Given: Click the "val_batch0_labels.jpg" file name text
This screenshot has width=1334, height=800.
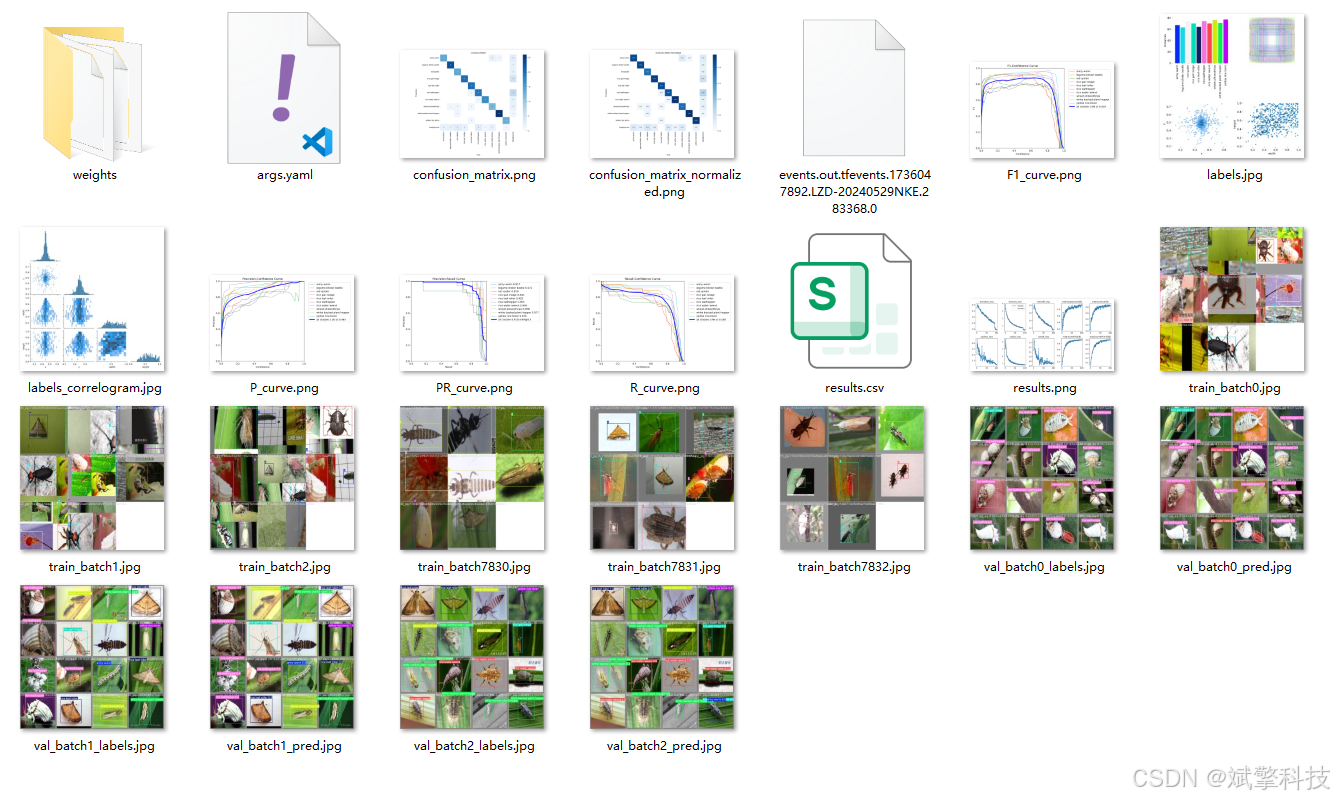Looking at the screenshot, I should click(1044, 567).
